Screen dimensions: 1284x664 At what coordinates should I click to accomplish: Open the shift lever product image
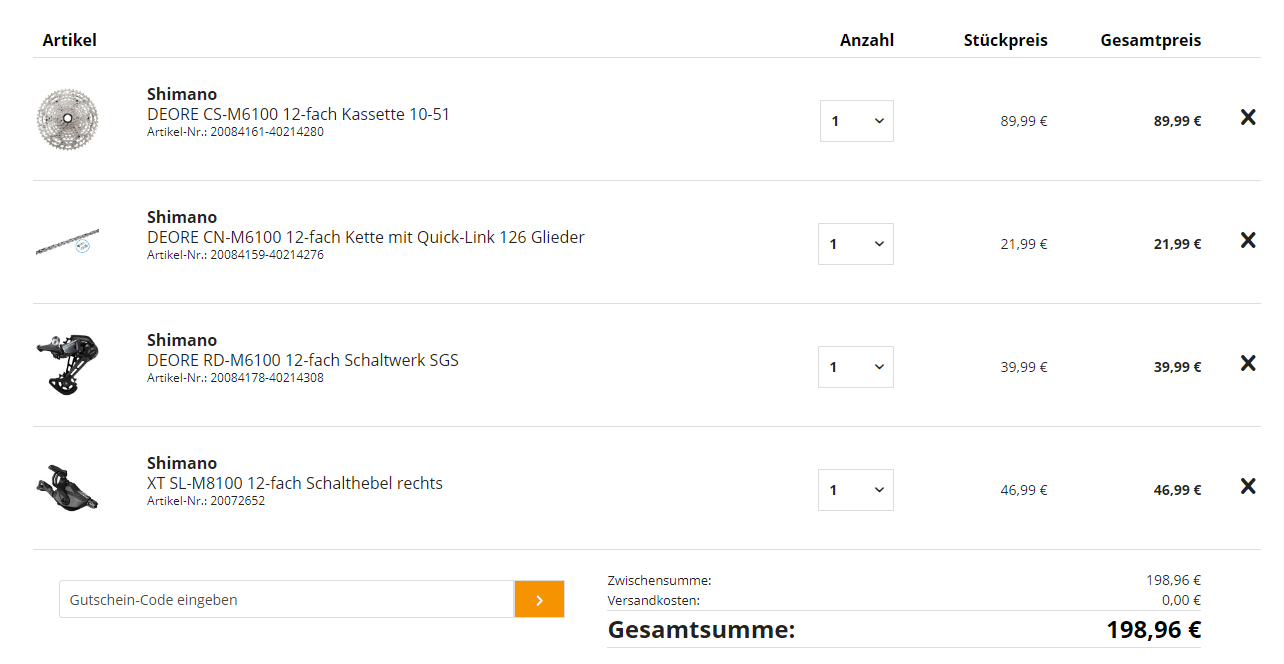coord(68,487)
